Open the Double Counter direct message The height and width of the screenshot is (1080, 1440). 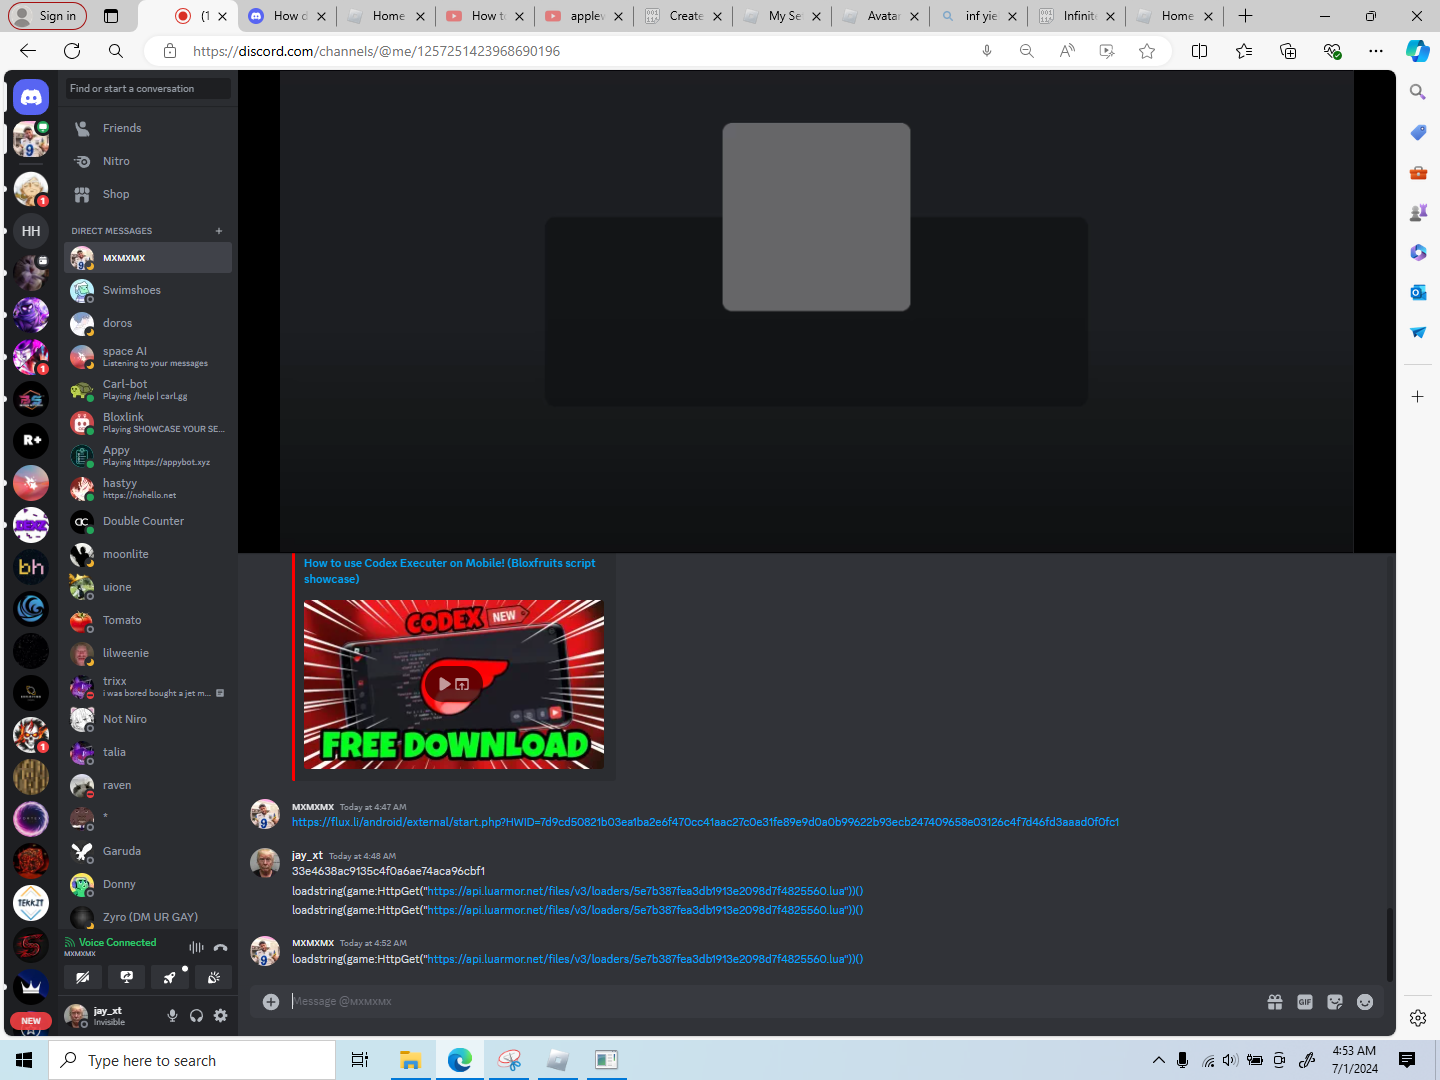(148, 521)
